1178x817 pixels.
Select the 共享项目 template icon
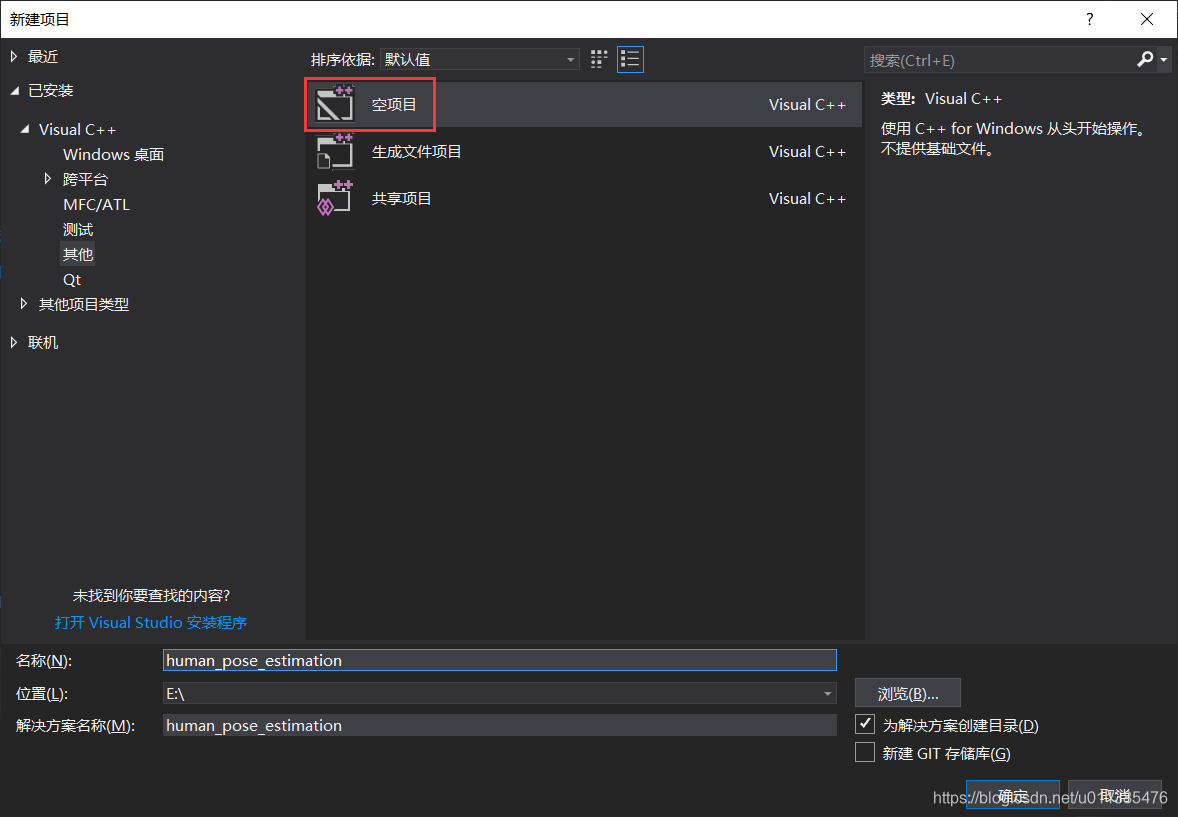click(x=335, y=198)
